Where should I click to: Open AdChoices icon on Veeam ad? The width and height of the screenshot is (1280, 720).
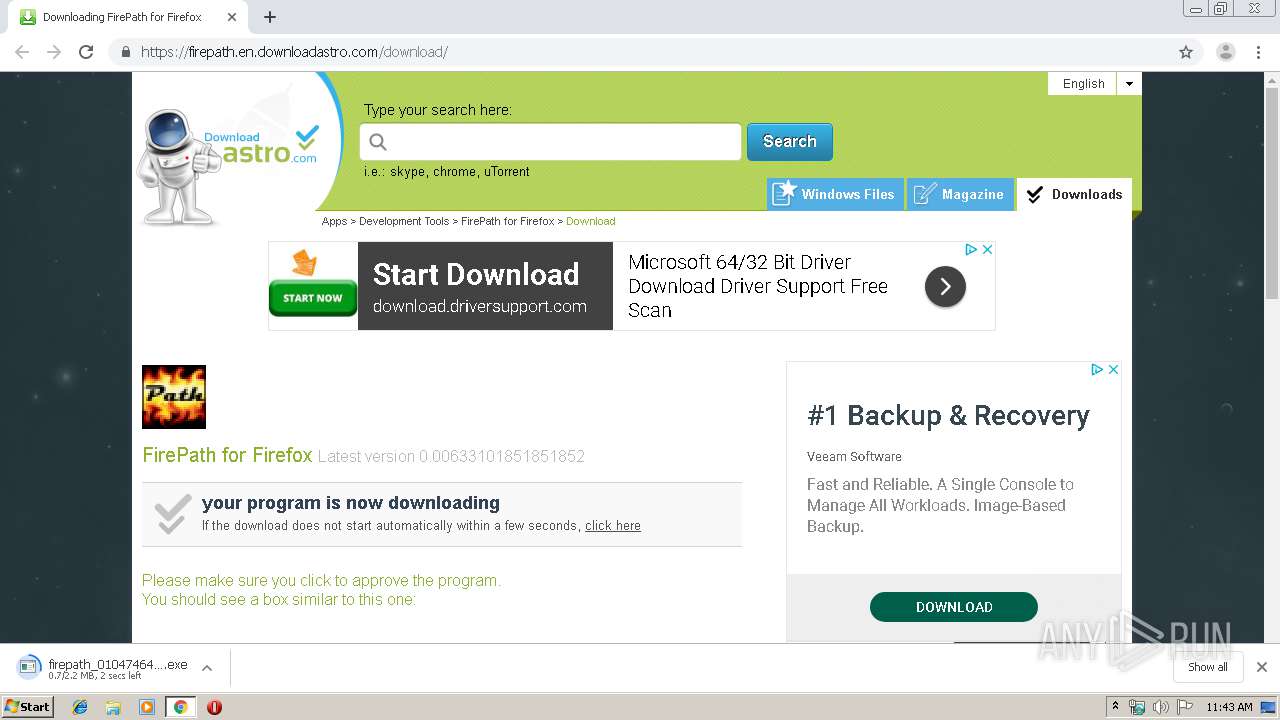click(x=1097, y=369)
